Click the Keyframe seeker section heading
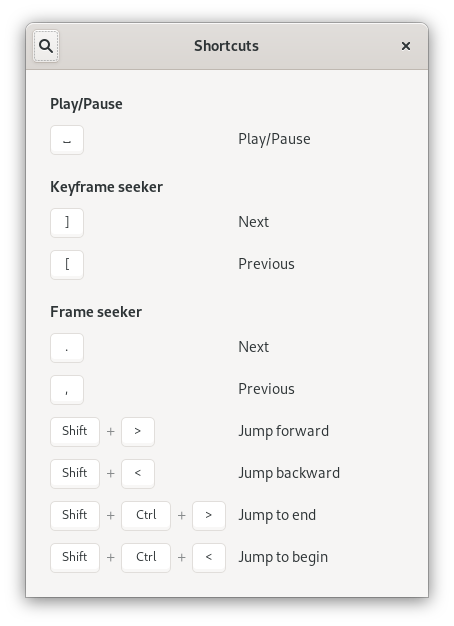 point(107,187)
